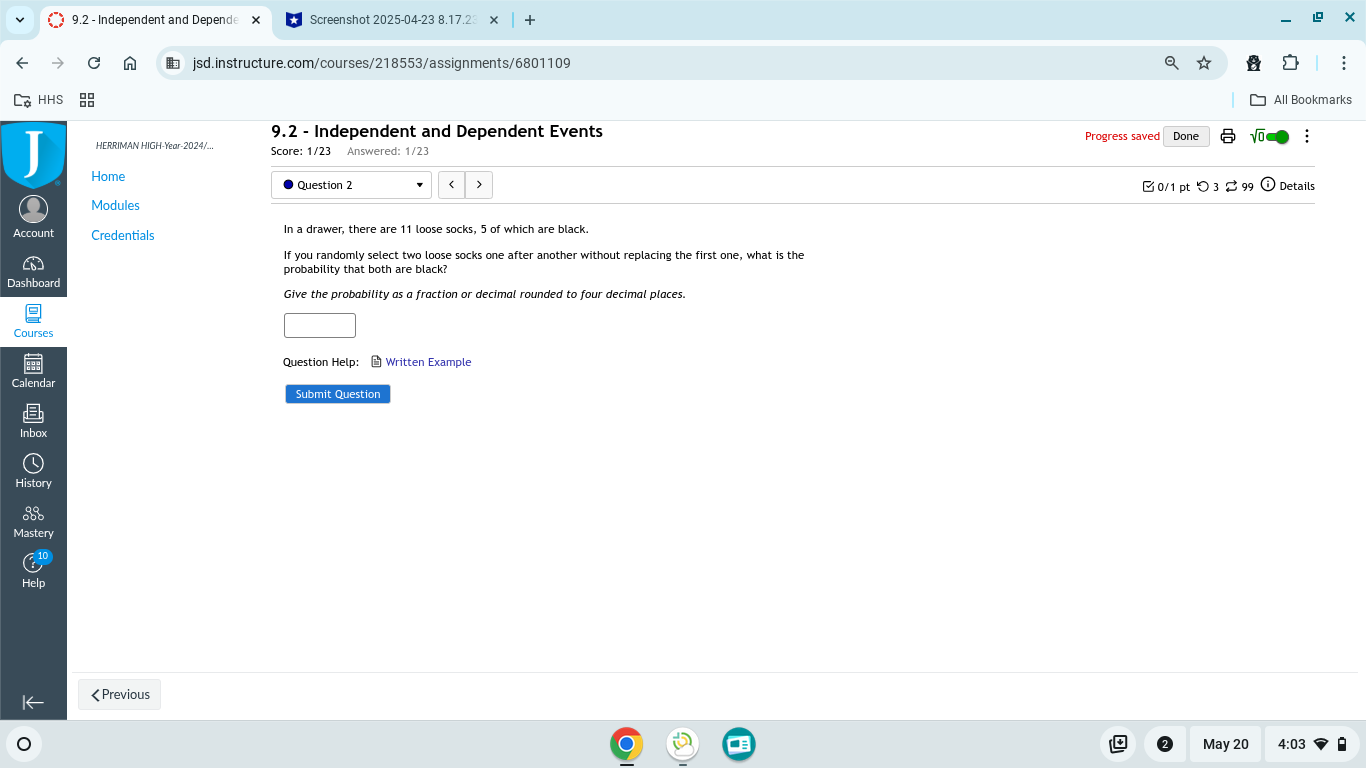Viewport: 1366px width, 768px height.
Task: Click the Previous navigation button
Action: coord(120,694)
